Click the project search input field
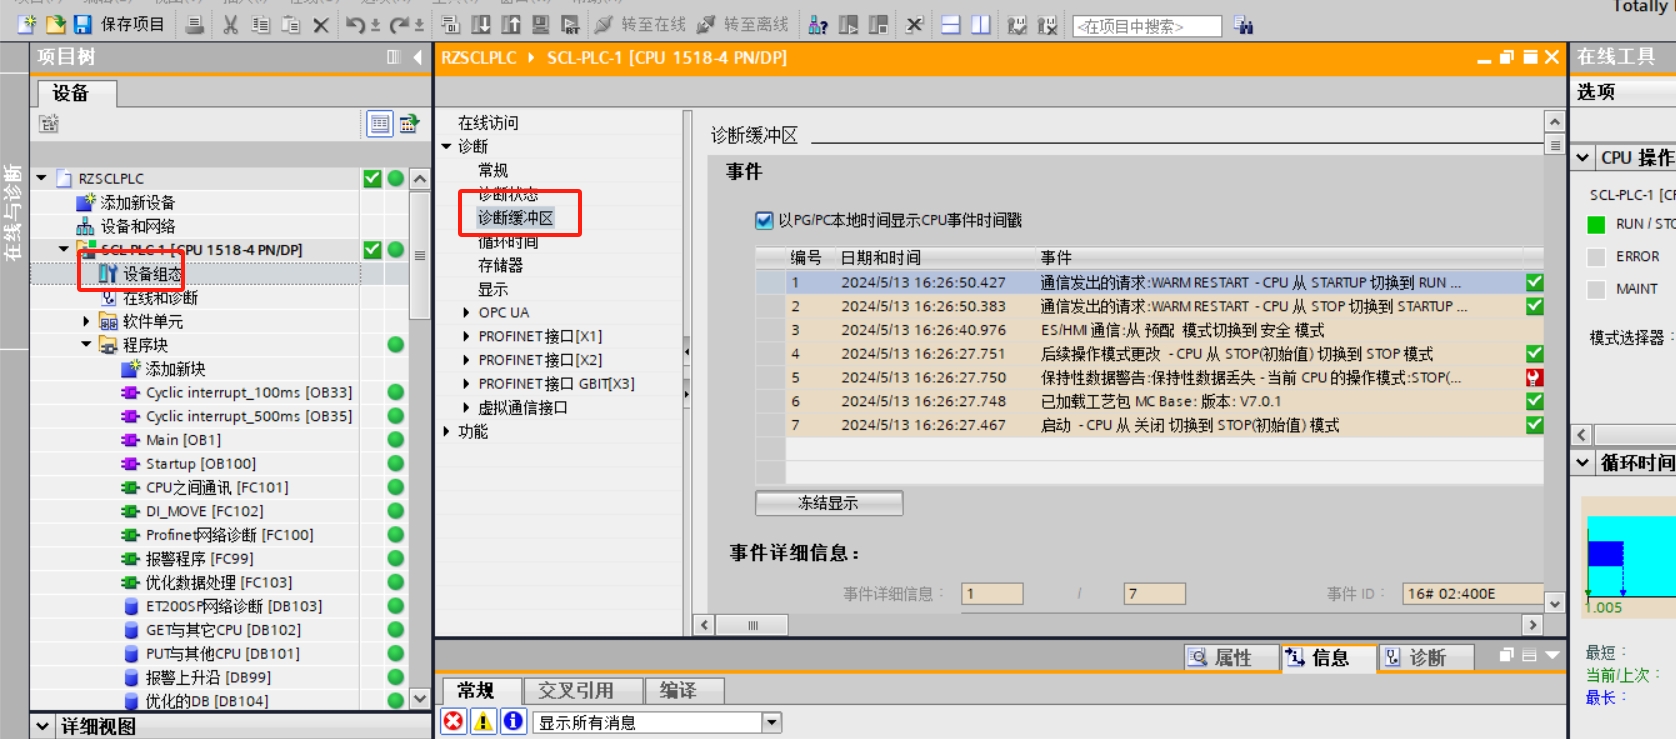This screenshot has width=1676, height=739. (1146, 26)
